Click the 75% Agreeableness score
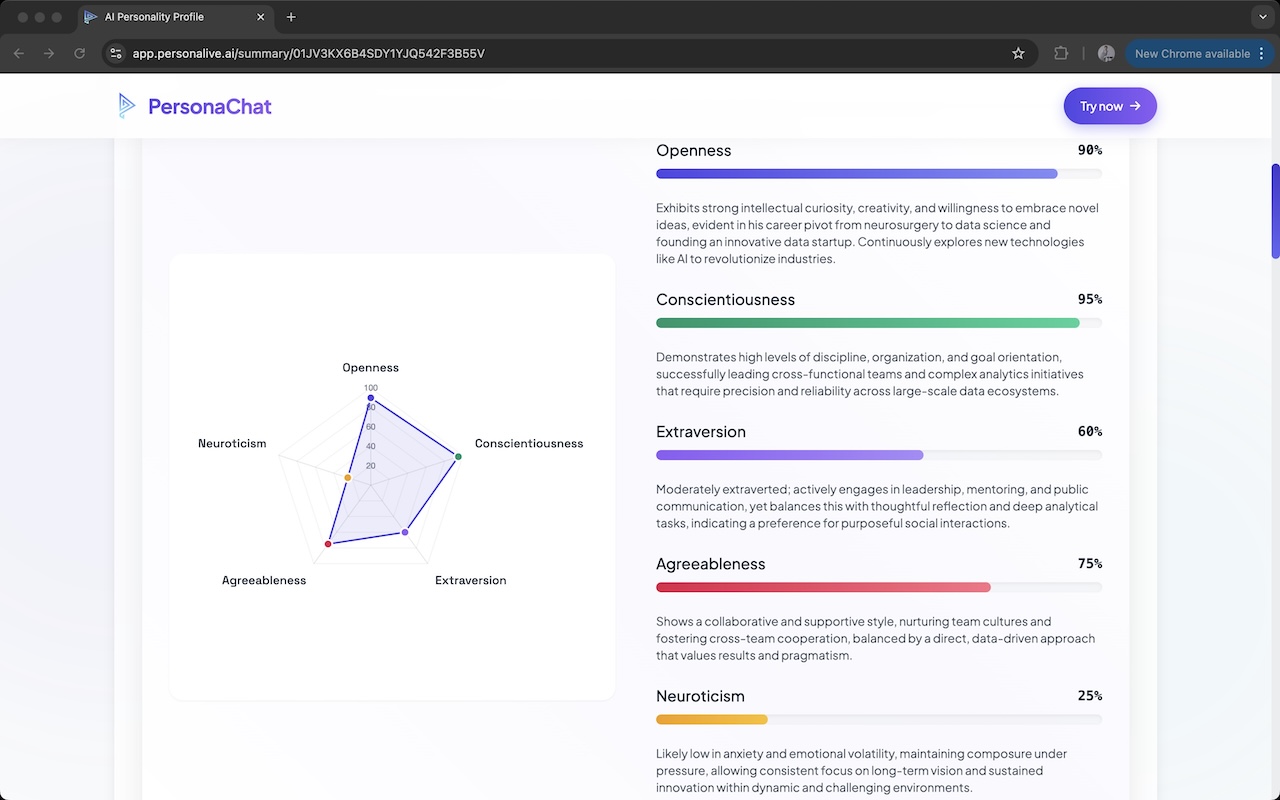 [x=1090, y=563]
